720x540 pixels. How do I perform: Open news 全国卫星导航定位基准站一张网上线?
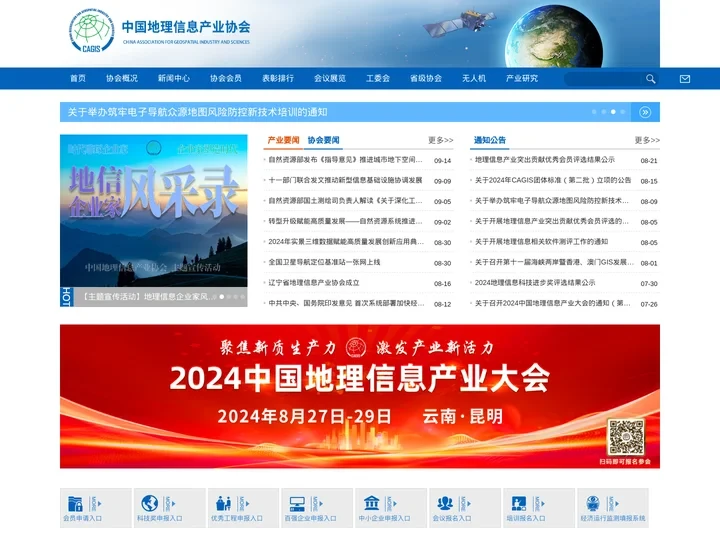click(x=324, y=262)
